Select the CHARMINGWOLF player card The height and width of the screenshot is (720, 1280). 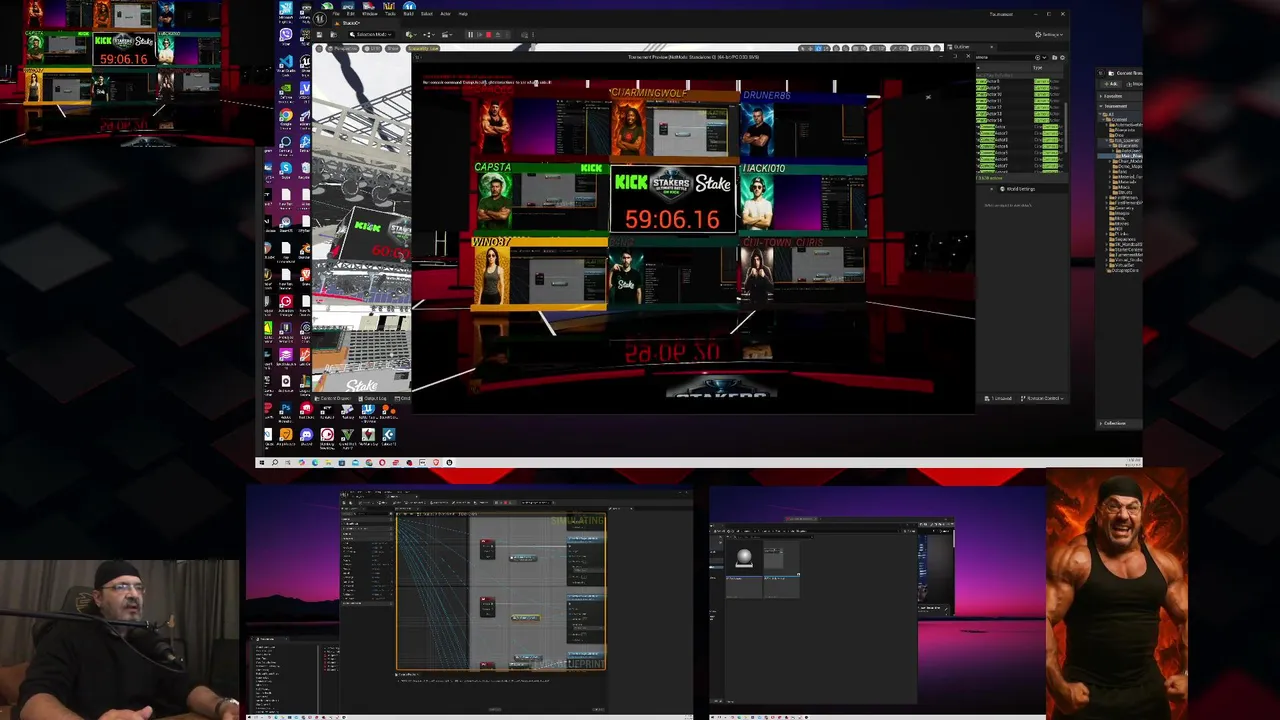pos(673,124)
